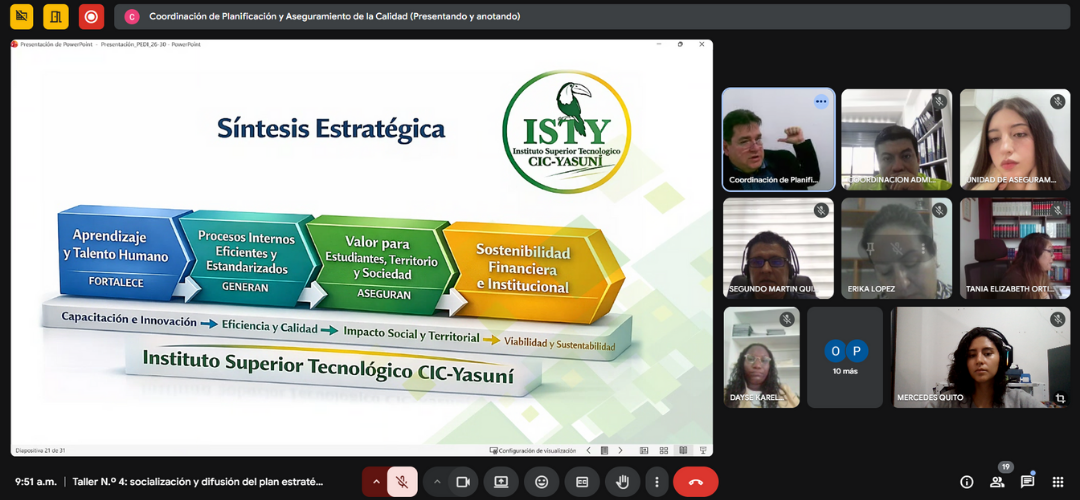Viewport: 1080px width, 500px height.
Task: Select Mercedes Quito video tile
Action: (980, 357)
